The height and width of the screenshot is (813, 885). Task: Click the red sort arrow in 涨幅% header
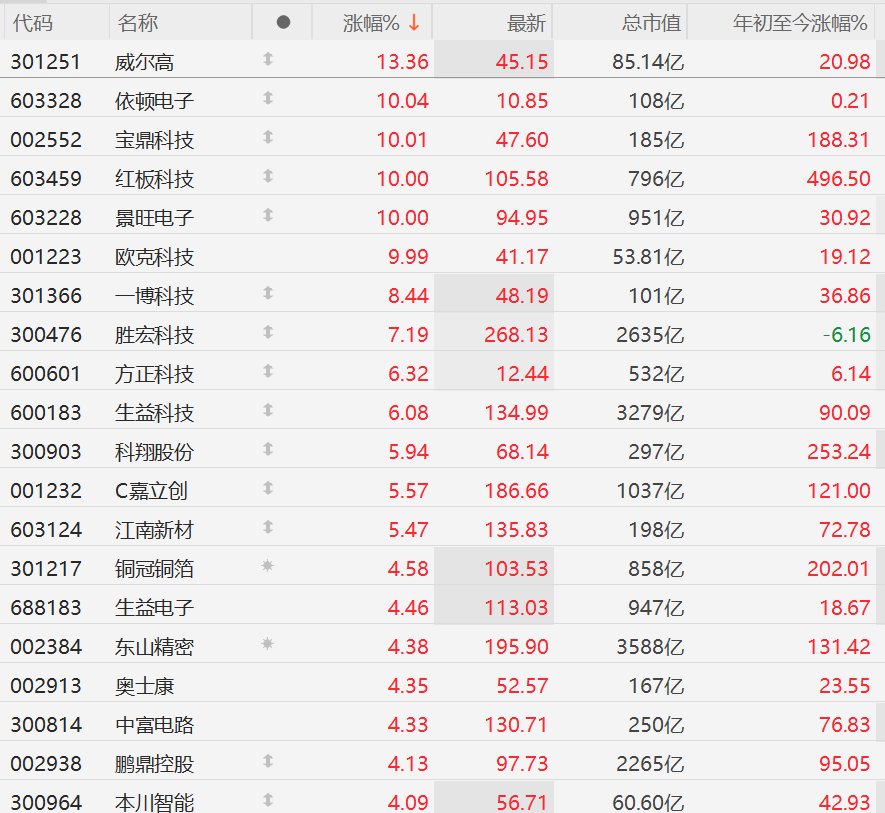click(x=414, y=23)
